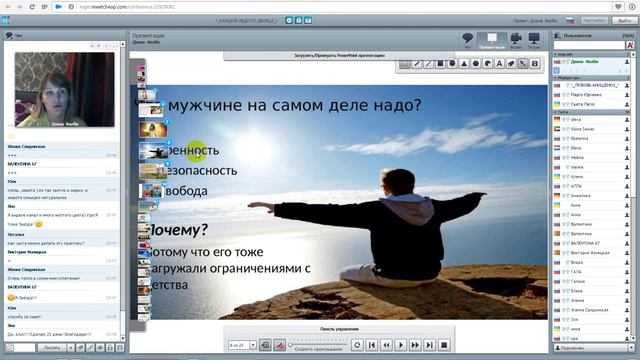Select the triangle shape tool
640x360 pixels.
pyautogui.click(x=464, y=64)
